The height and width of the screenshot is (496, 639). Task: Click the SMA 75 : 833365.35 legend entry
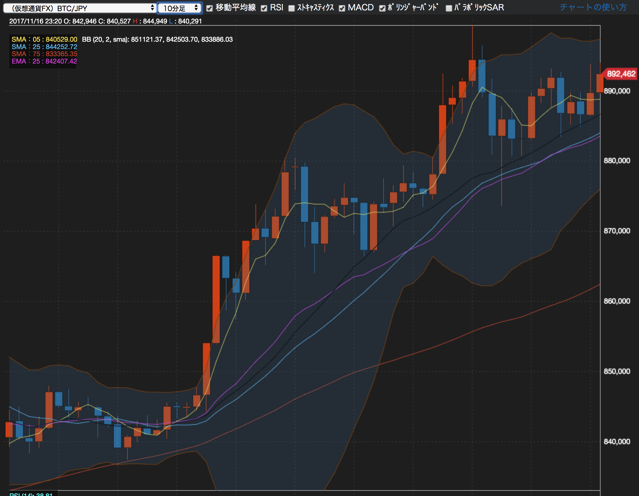[44, 54]
